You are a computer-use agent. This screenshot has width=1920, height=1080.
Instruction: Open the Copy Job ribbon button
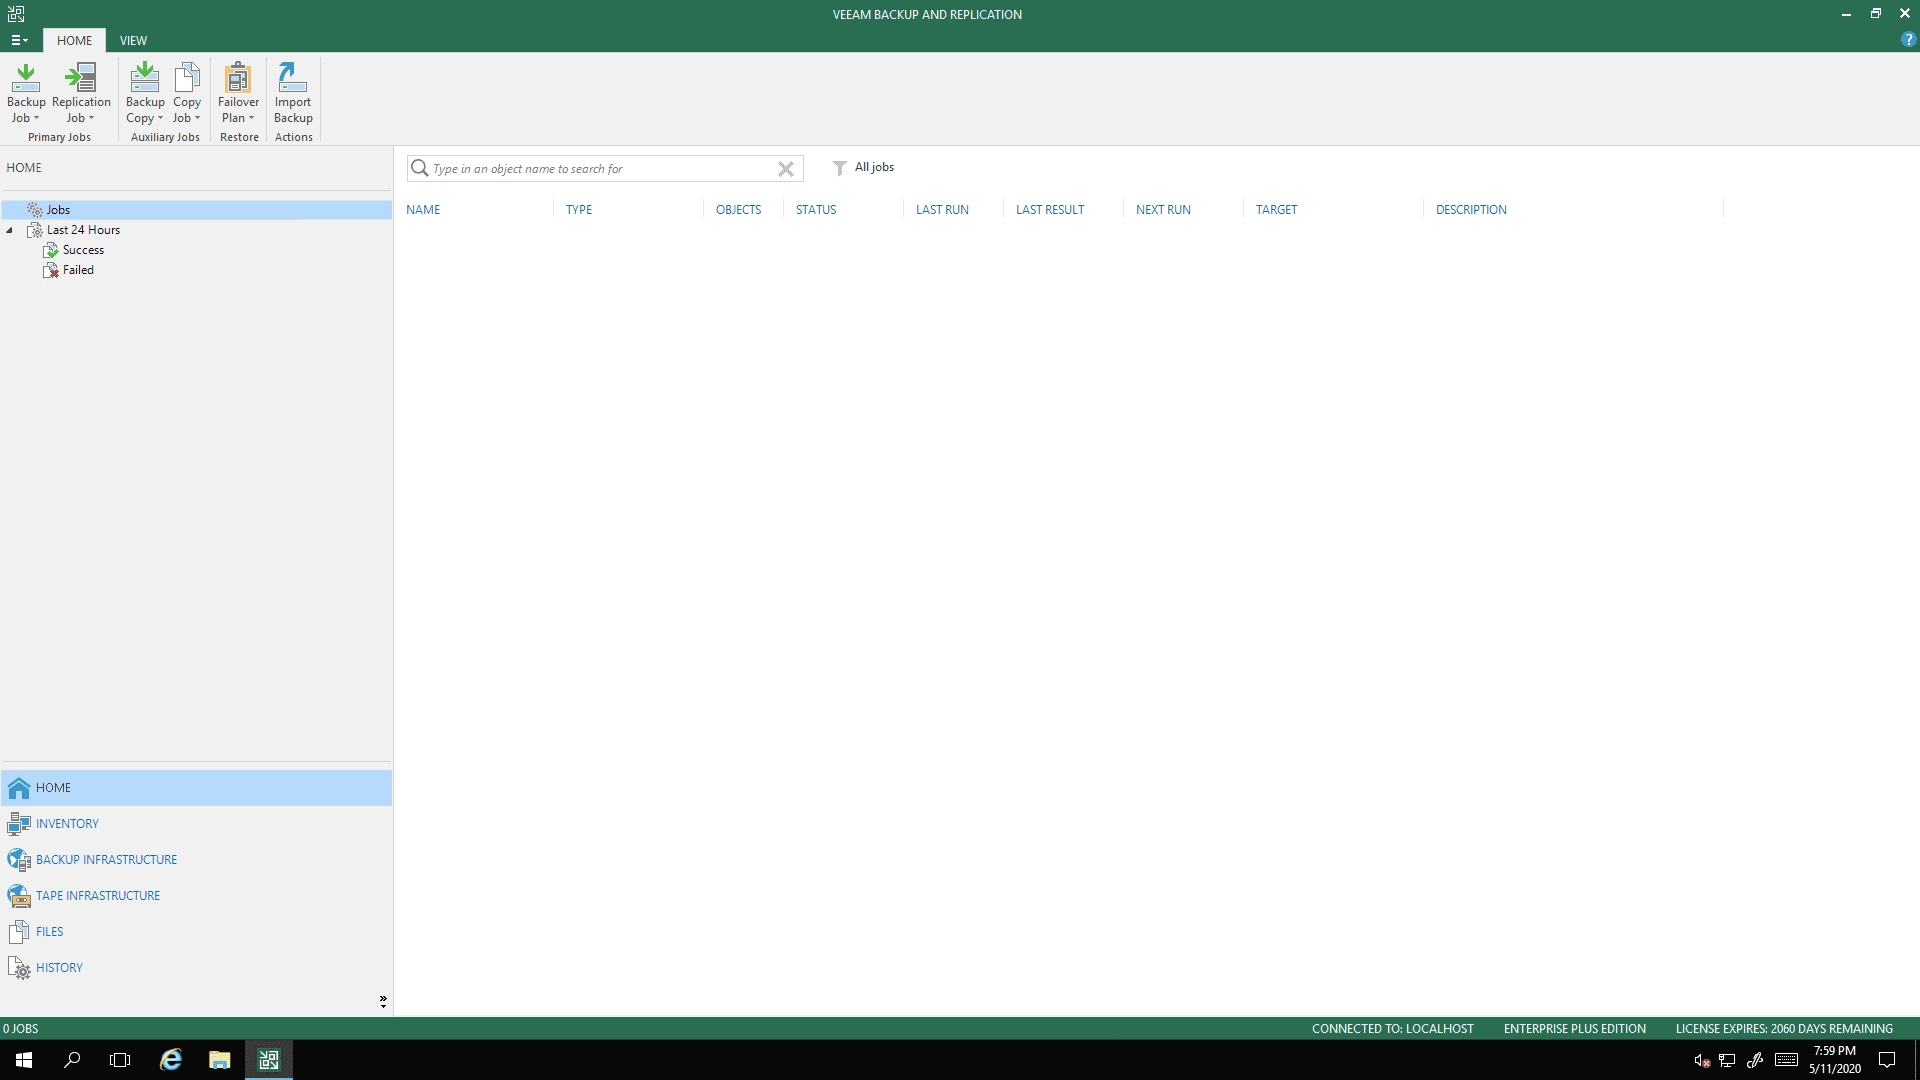(x=187, y=93)
